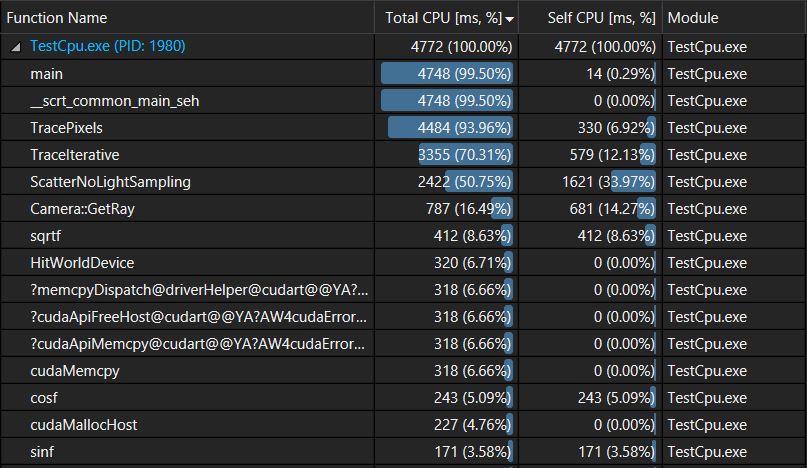Select the ?cudaApiMemcpy@cudart function row
Image resolution: width=807 pixels, height=468 pixels.
(x=404, y=344)
